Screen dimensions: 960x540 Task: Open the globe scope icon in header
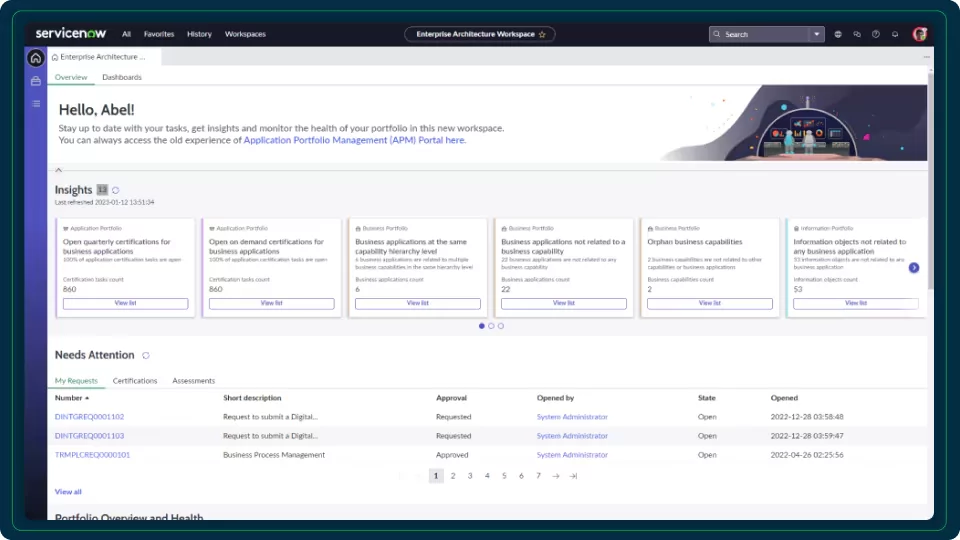point(838,34)
